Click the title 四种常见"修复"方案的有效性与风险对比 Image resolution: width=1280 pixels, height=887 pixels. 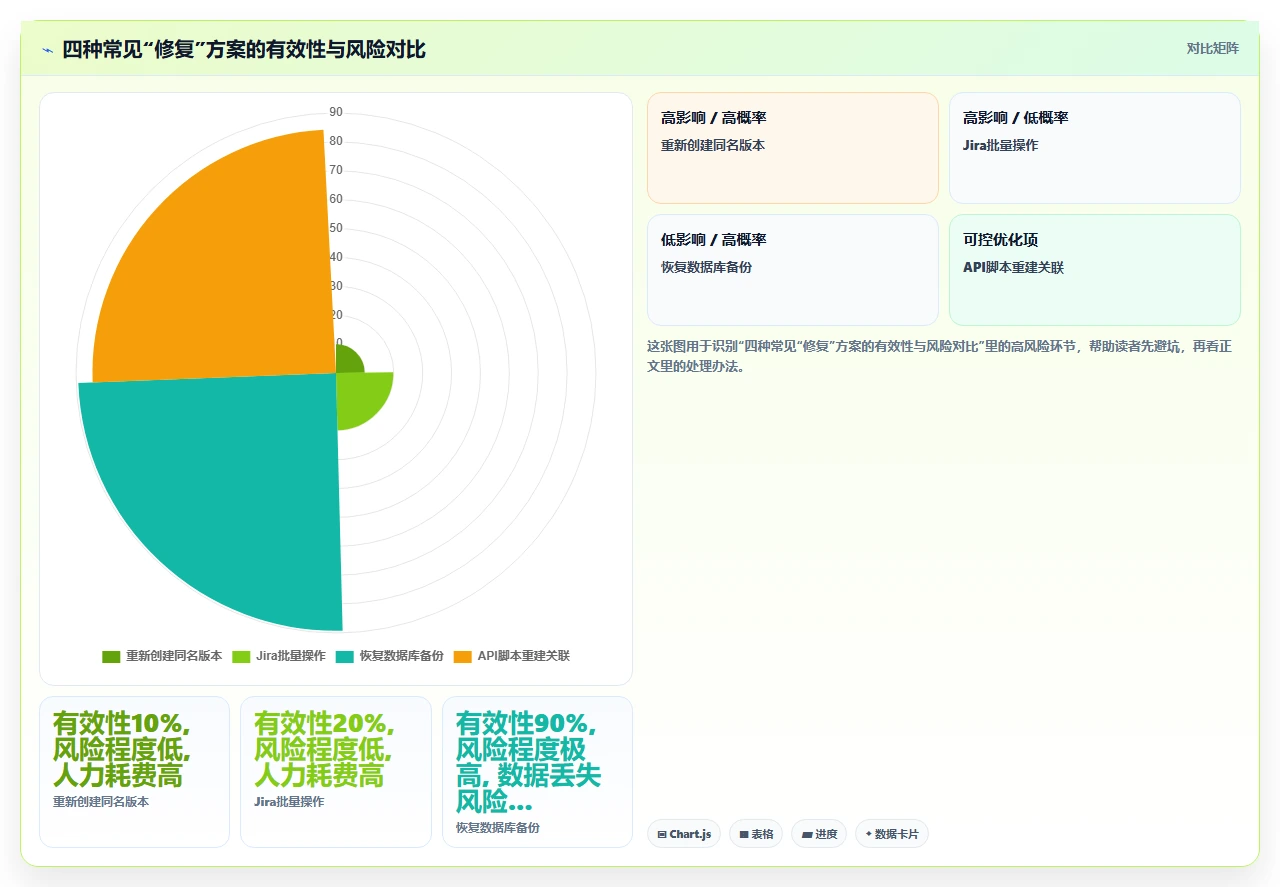(244, 49)
